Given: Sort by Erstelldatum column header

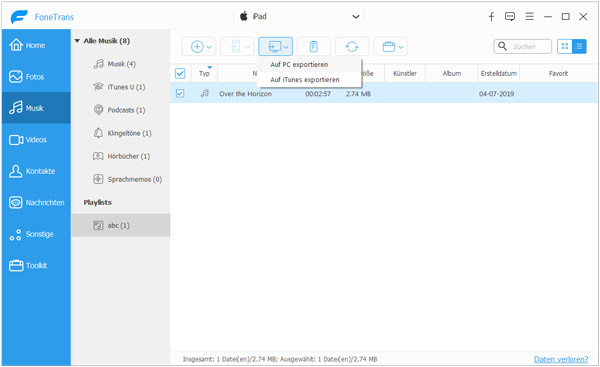Looking at the screenshot, I should coord(499,73).
